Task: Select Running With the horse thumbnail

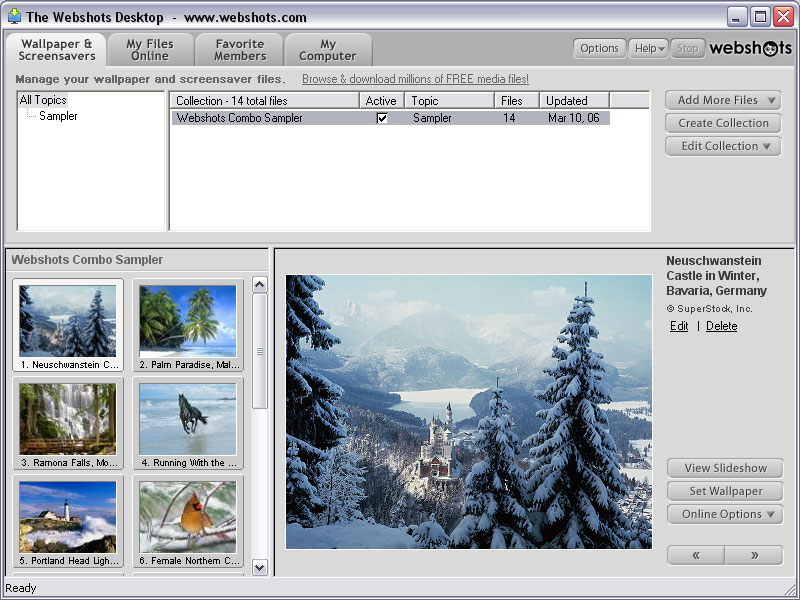Action: pyautogui.click(x=188, y=423)
